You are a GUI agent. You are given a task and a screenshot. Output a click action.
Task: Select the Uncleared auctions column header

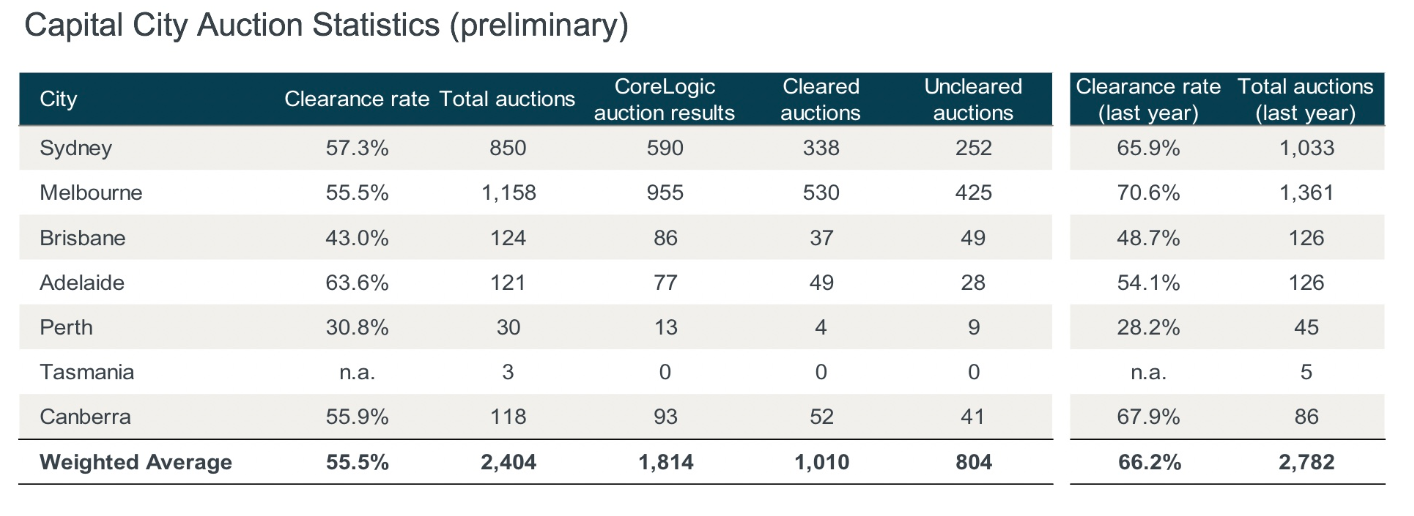973,100
